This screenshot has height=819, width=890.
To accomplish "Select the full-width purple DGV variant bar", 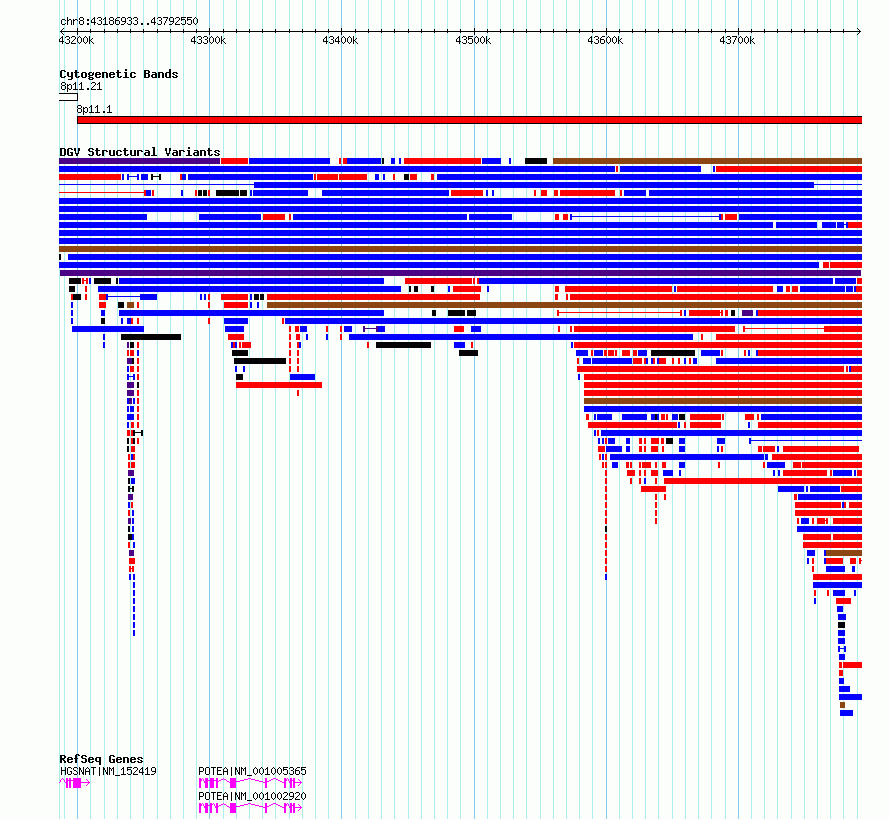I will [460, 273].
